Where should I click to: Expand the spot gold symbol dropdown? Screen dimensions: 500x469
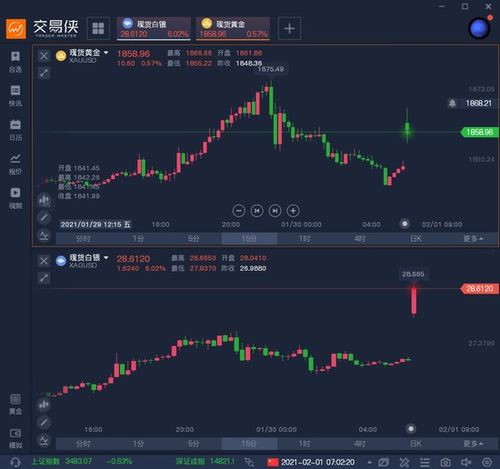(106, 53)
